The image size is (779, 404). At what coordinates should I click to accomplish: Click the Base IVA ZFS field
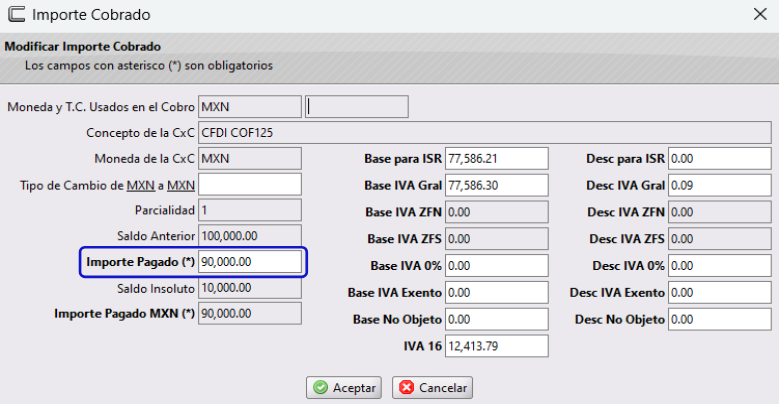pyautogui.click(x=497, y=239)
